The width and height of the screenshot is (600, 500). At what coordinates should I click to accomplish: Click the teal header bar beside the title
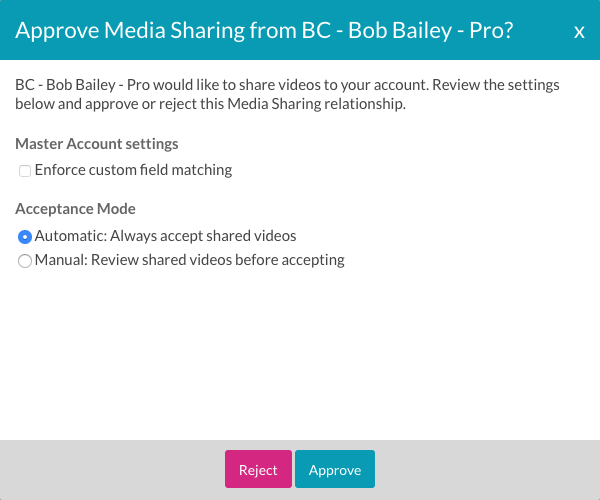coord(543,30)
